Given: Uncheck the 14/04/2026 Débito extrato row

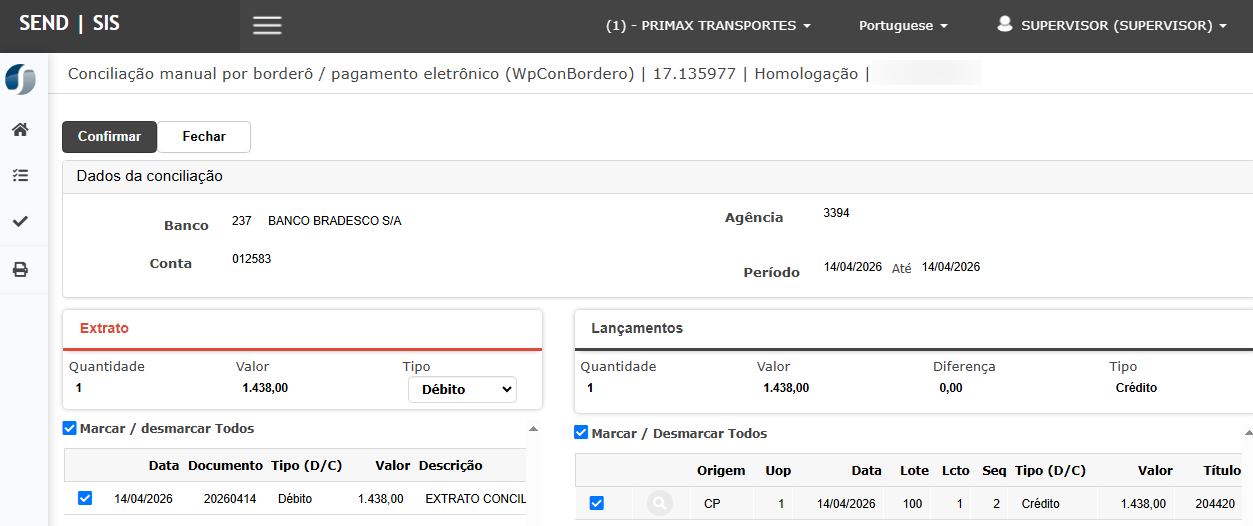Looking at the screenshot, I should (x=85, y=498).
